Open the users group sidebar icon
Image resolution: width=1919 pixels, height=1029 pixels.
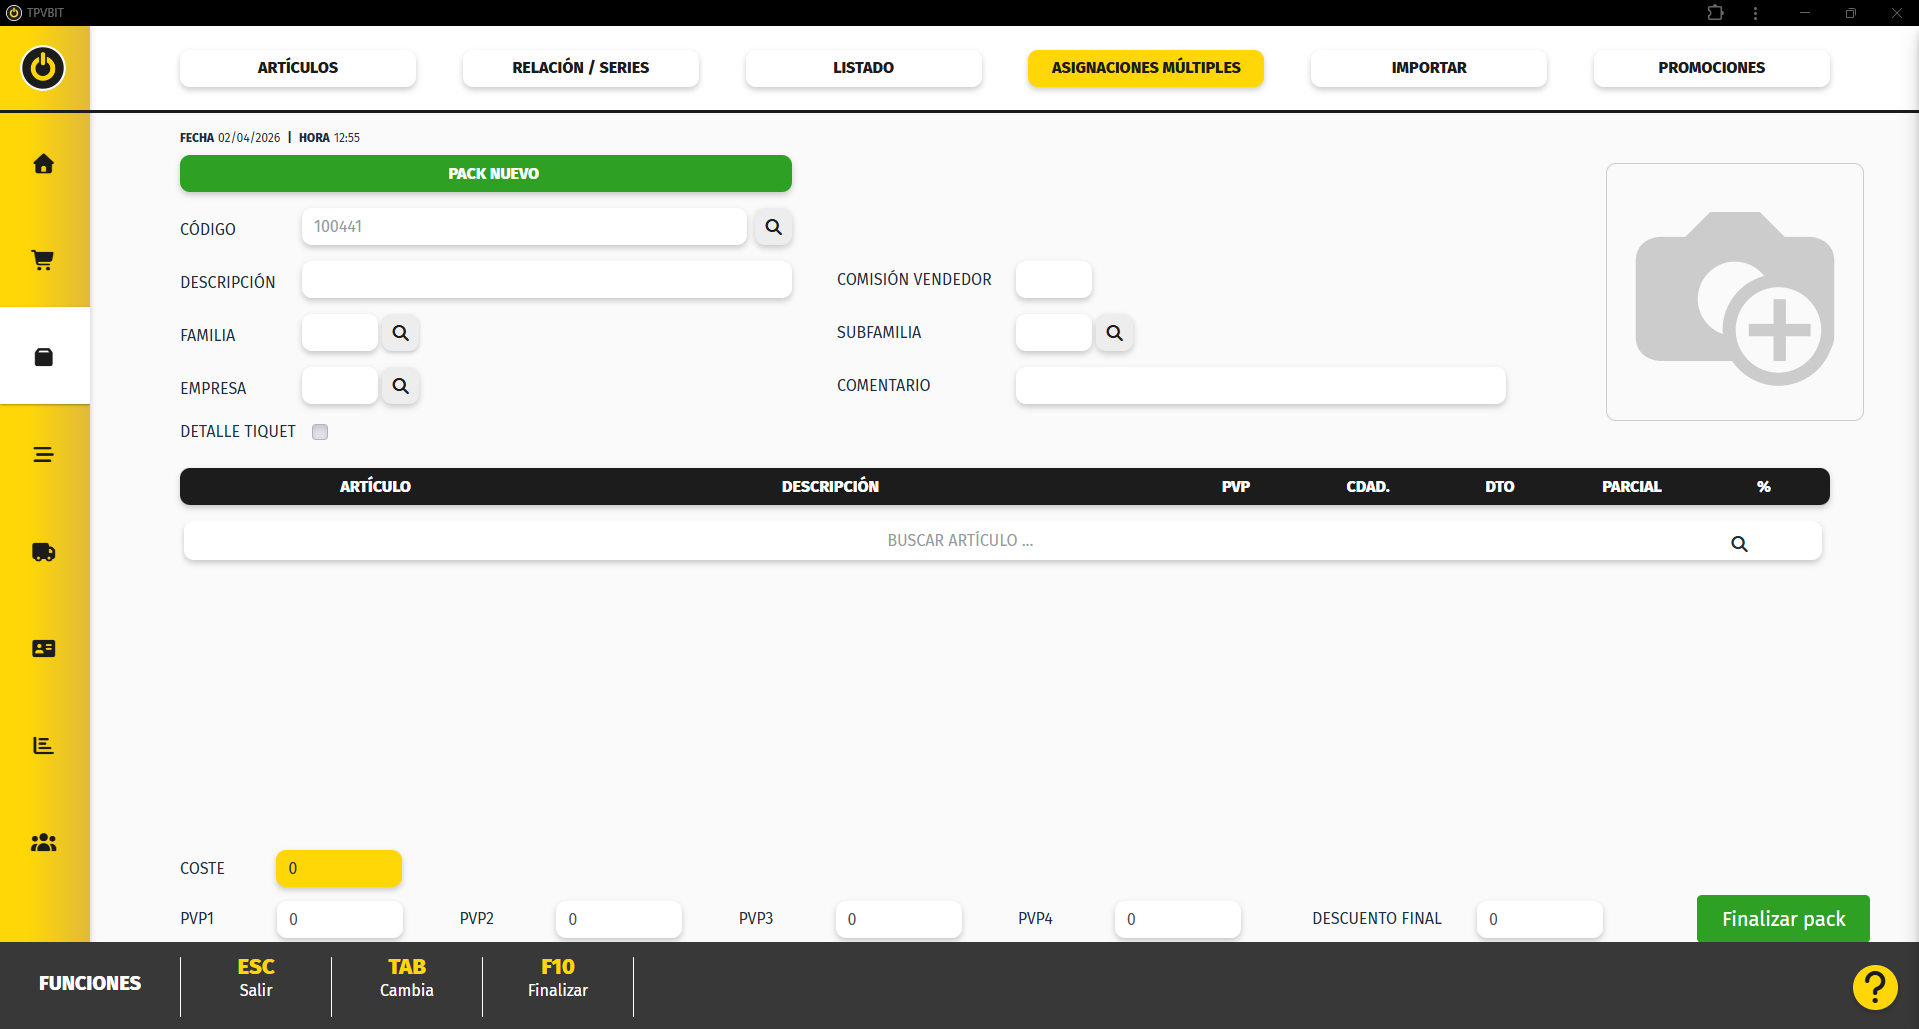[43, 843]
